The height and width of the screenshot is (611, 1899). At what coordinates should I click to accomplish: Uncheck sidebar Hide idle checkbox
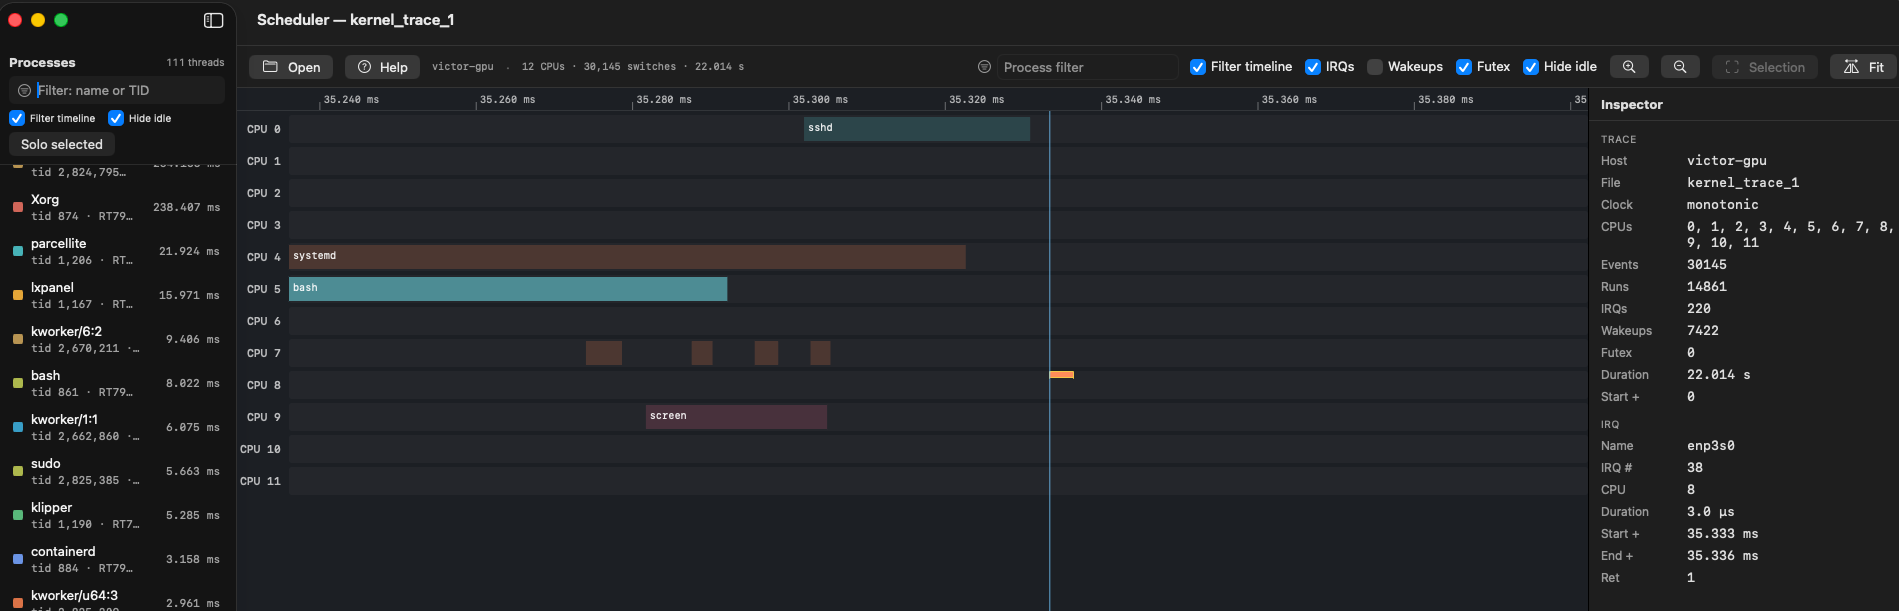116,118
